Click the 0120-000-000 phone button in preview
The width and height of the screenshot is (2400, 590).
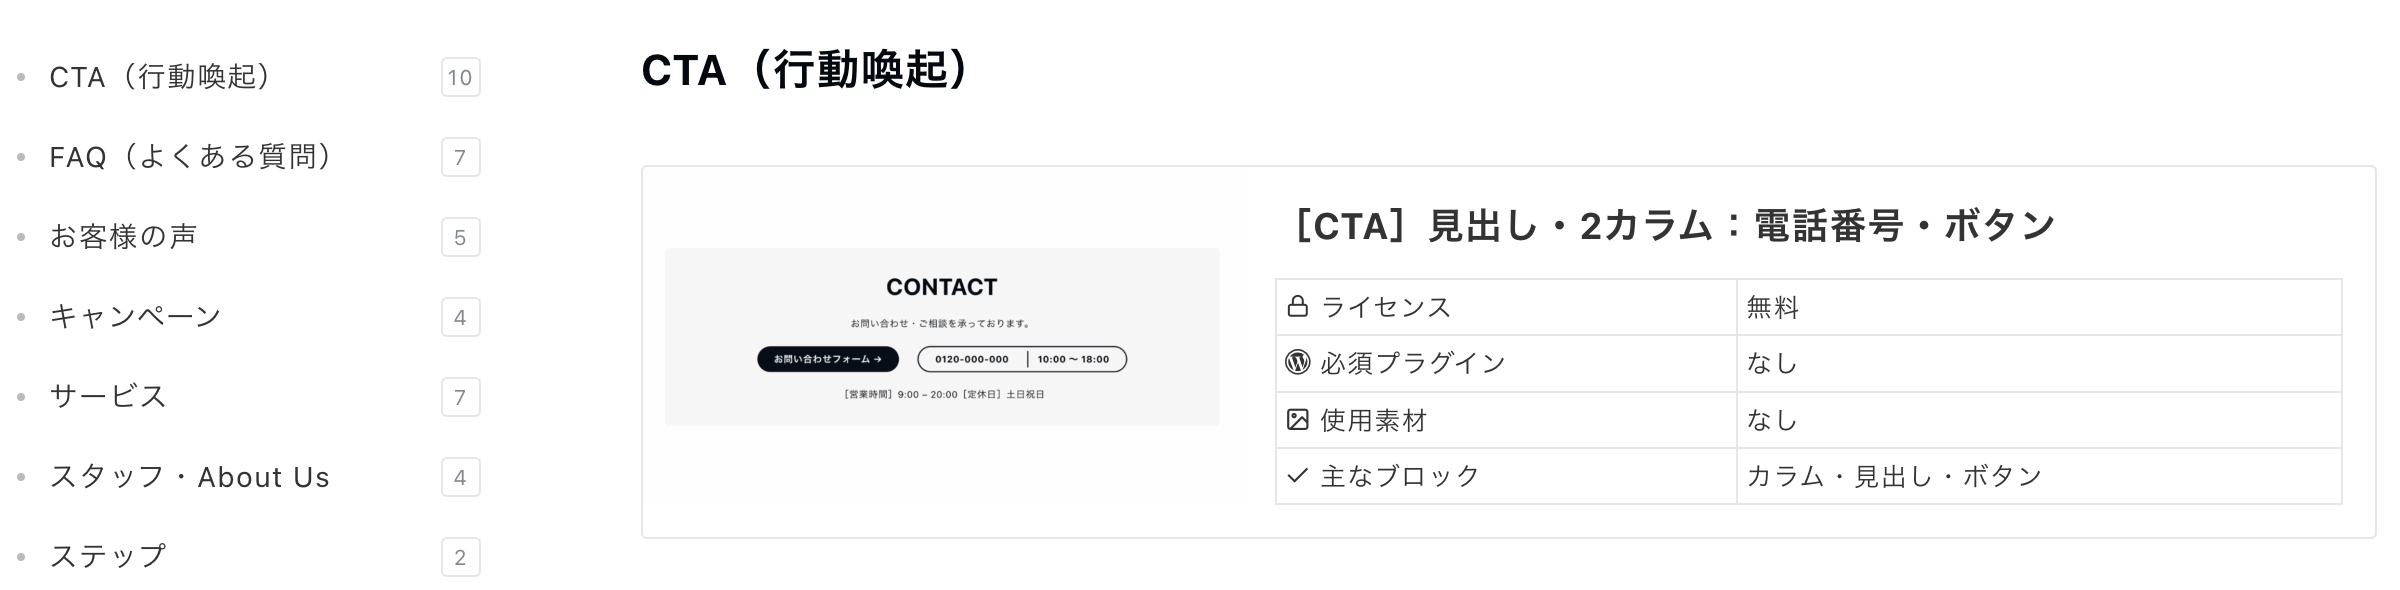point(971,359)
